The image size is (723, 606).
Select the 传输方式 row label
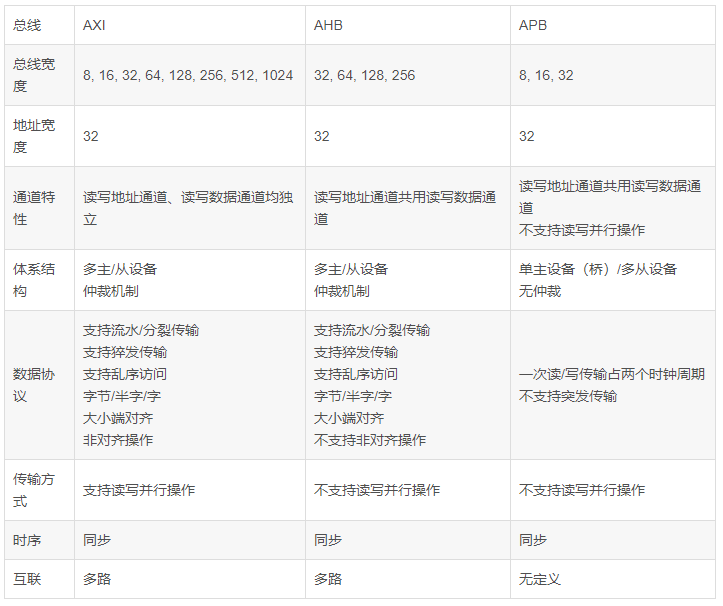[x=34, y=490]
